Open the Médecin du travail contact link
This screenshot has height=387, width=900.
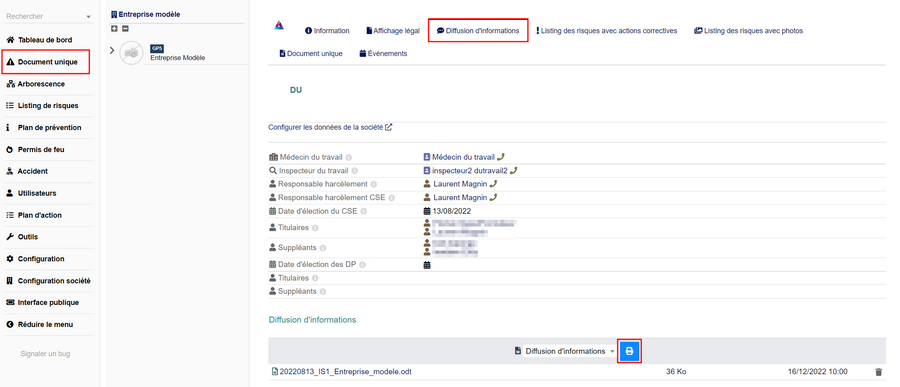[x=463, y=156]
